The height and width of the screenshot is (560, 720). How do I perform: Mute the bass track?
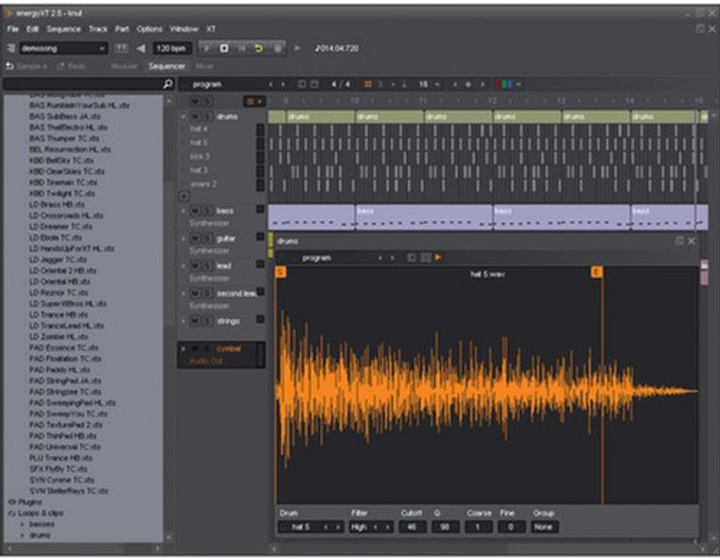click(195, 211)
